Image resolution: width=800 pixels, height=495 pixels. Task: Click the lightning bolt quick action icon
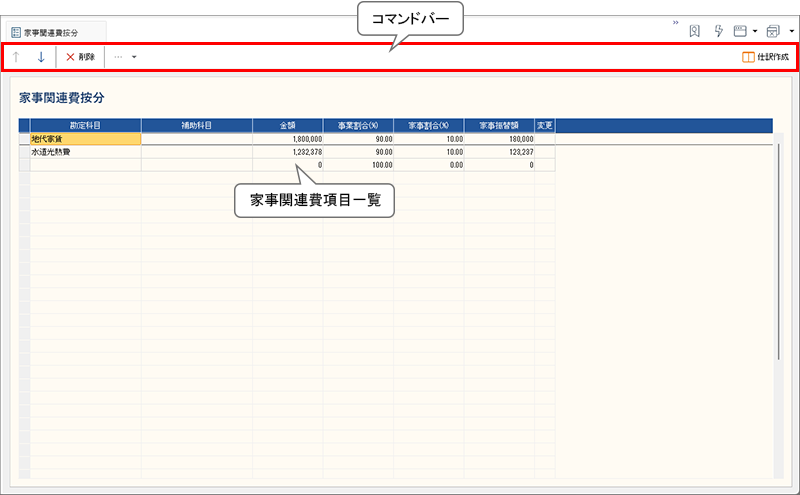click(x=717, y=31)
